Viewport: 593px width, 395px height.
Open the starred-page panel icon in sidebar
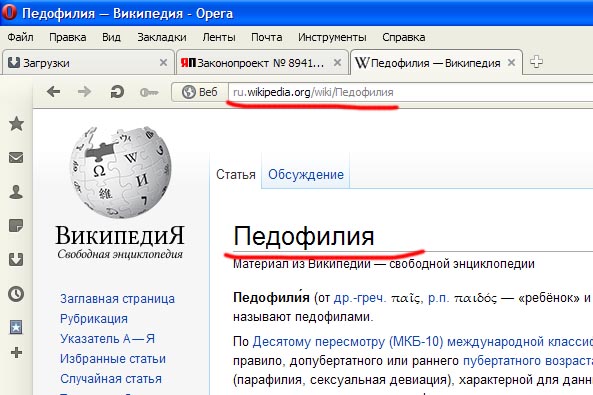coord(16,327)
